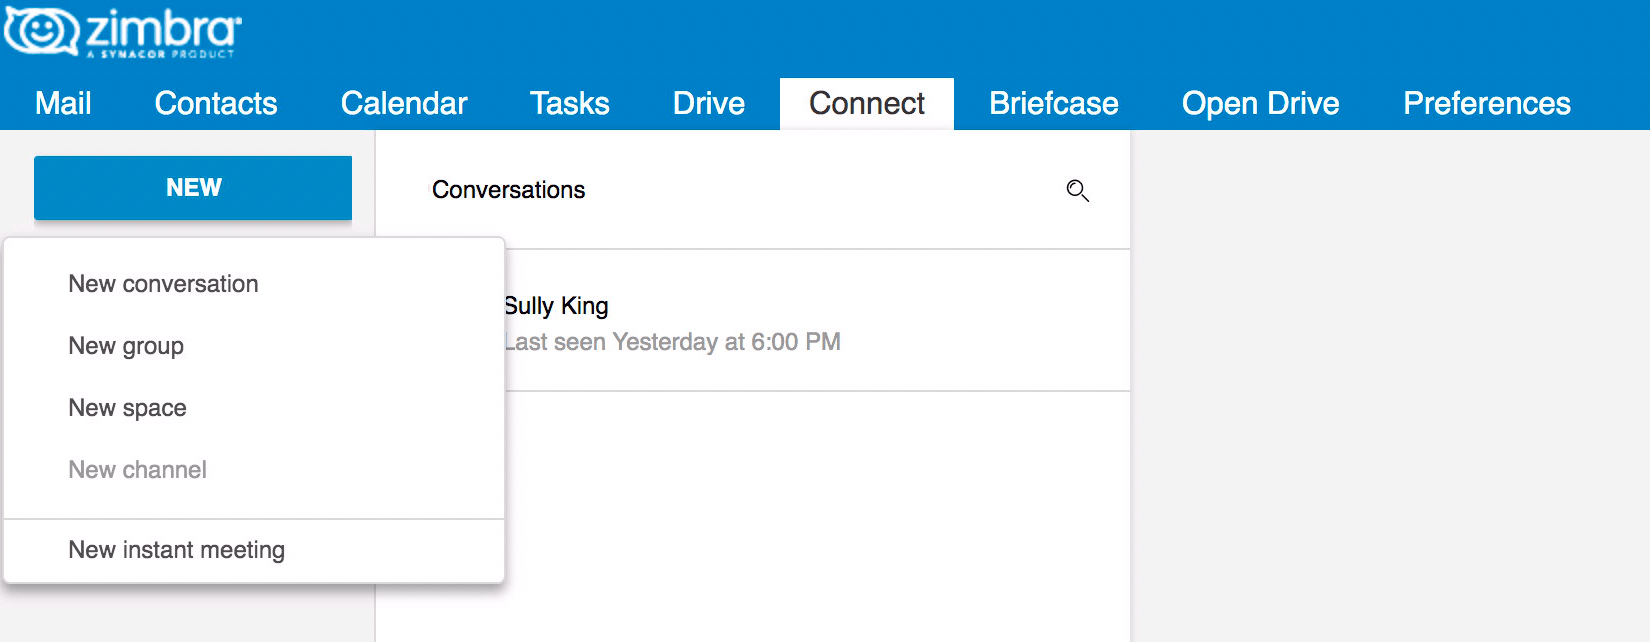Click the greyed New channel option
This screenshot has height=642, width=1650.
138,470
